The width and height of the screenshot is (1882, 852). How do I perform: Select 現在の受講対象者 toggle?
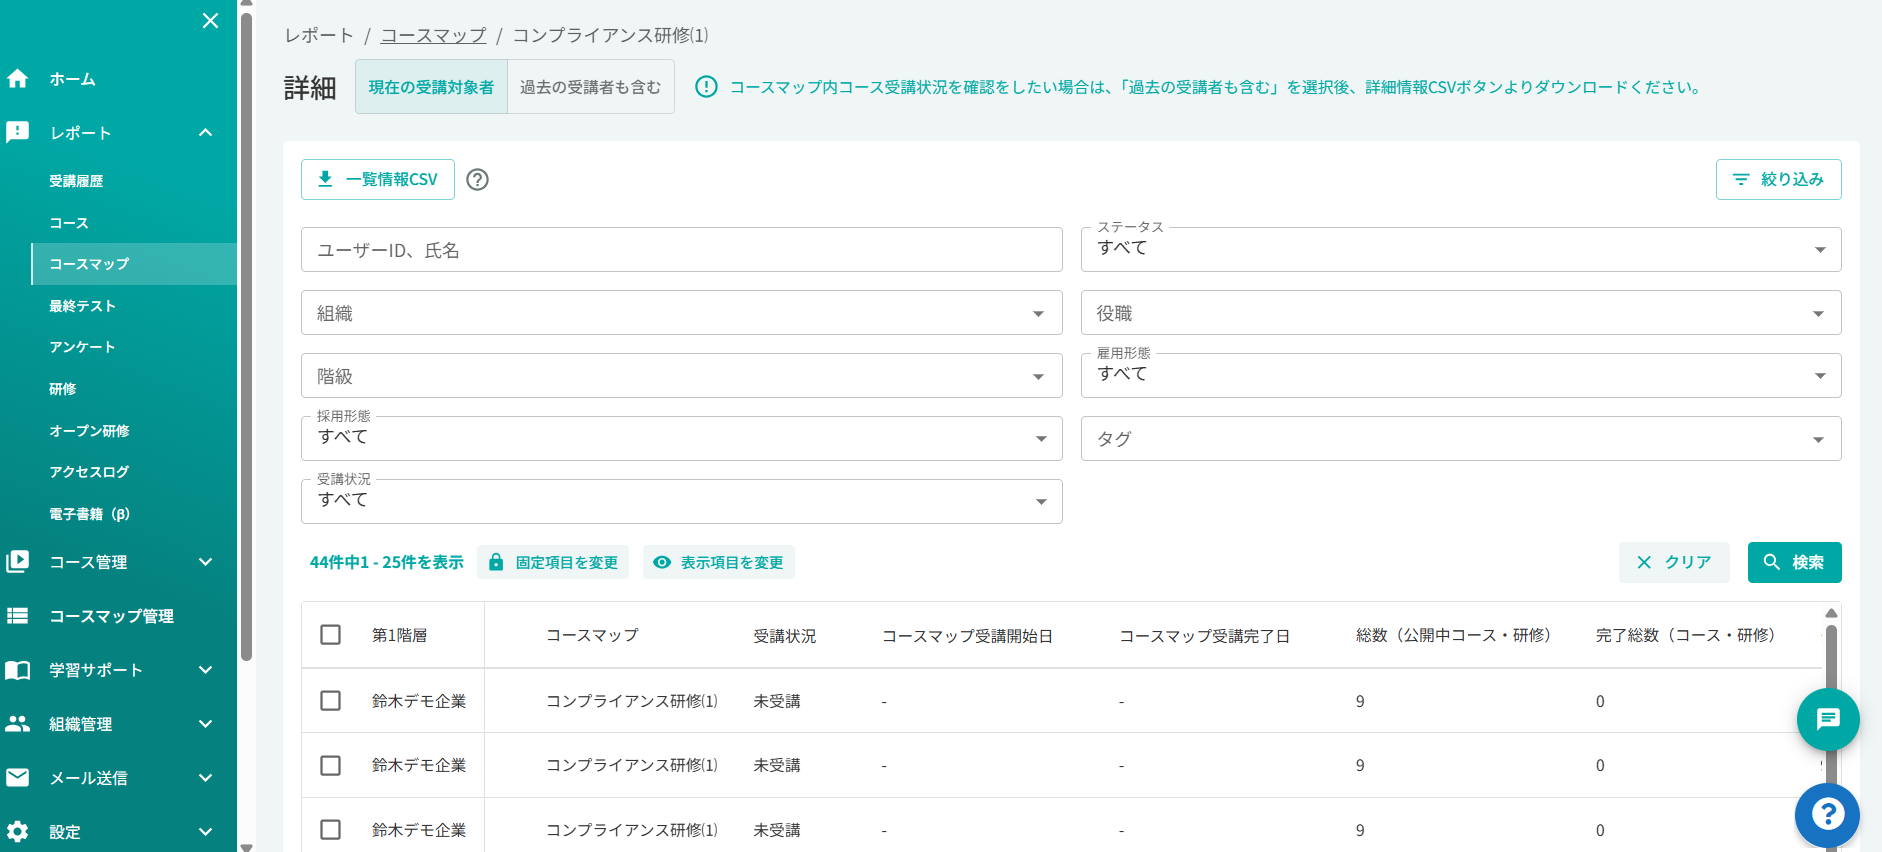pos(431,87)
